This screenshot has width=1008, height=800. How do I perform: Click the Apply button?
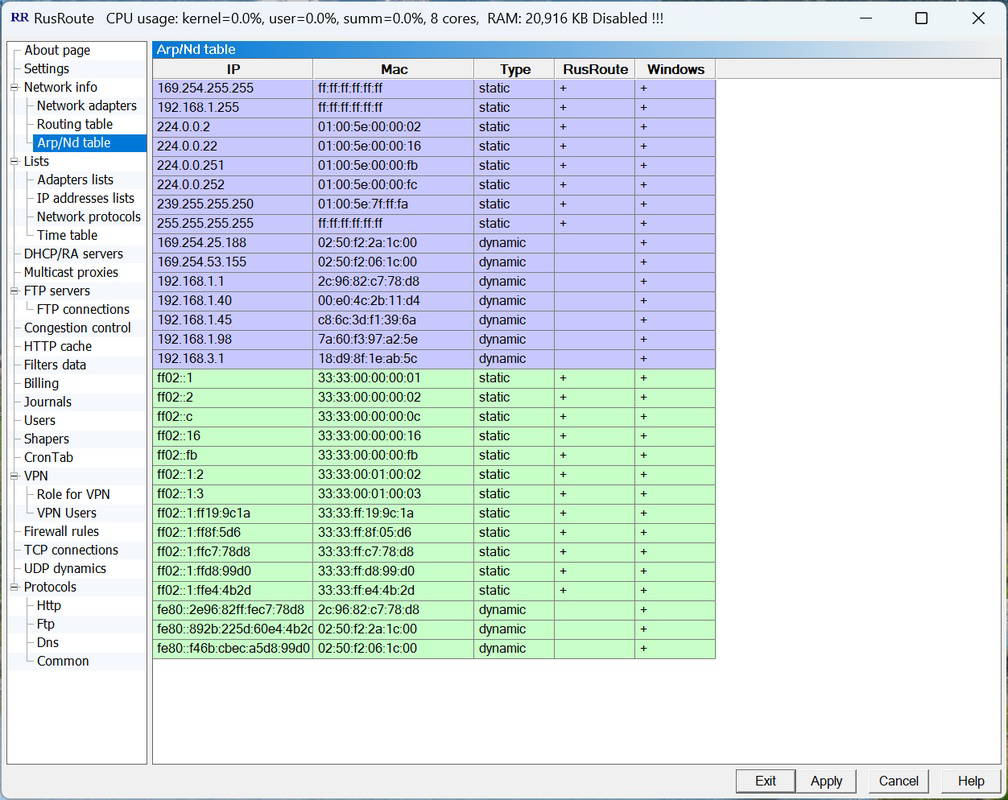coord(826,781)
